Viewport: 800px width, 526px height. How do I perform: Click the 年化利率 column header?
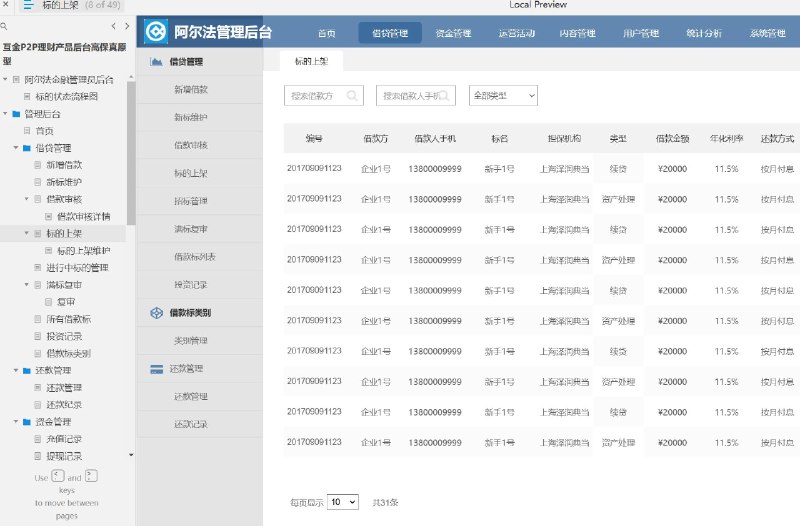click(x=726, y=138)
